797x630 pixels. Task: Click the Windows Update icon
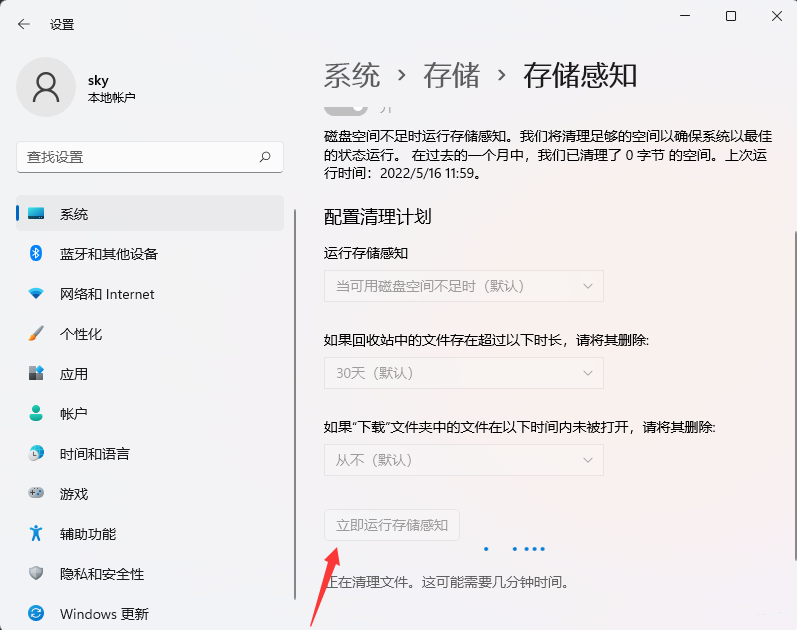point(36,613)
